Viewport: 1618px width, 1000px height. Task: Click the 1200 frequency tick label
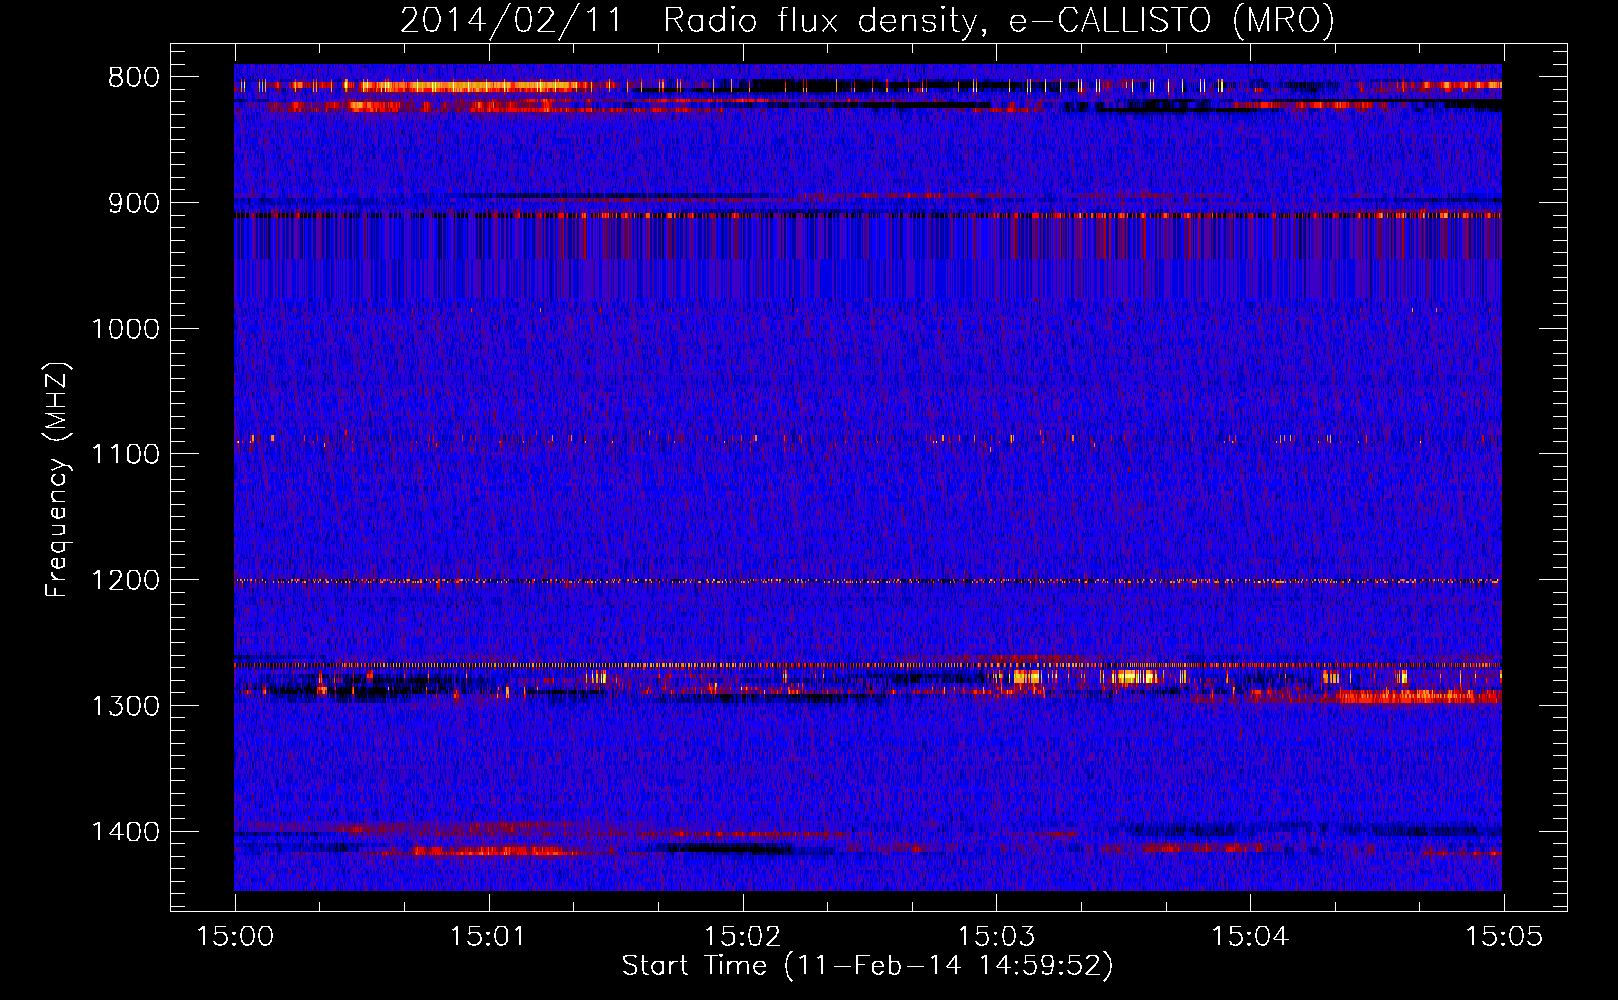(x=125, y=581)
